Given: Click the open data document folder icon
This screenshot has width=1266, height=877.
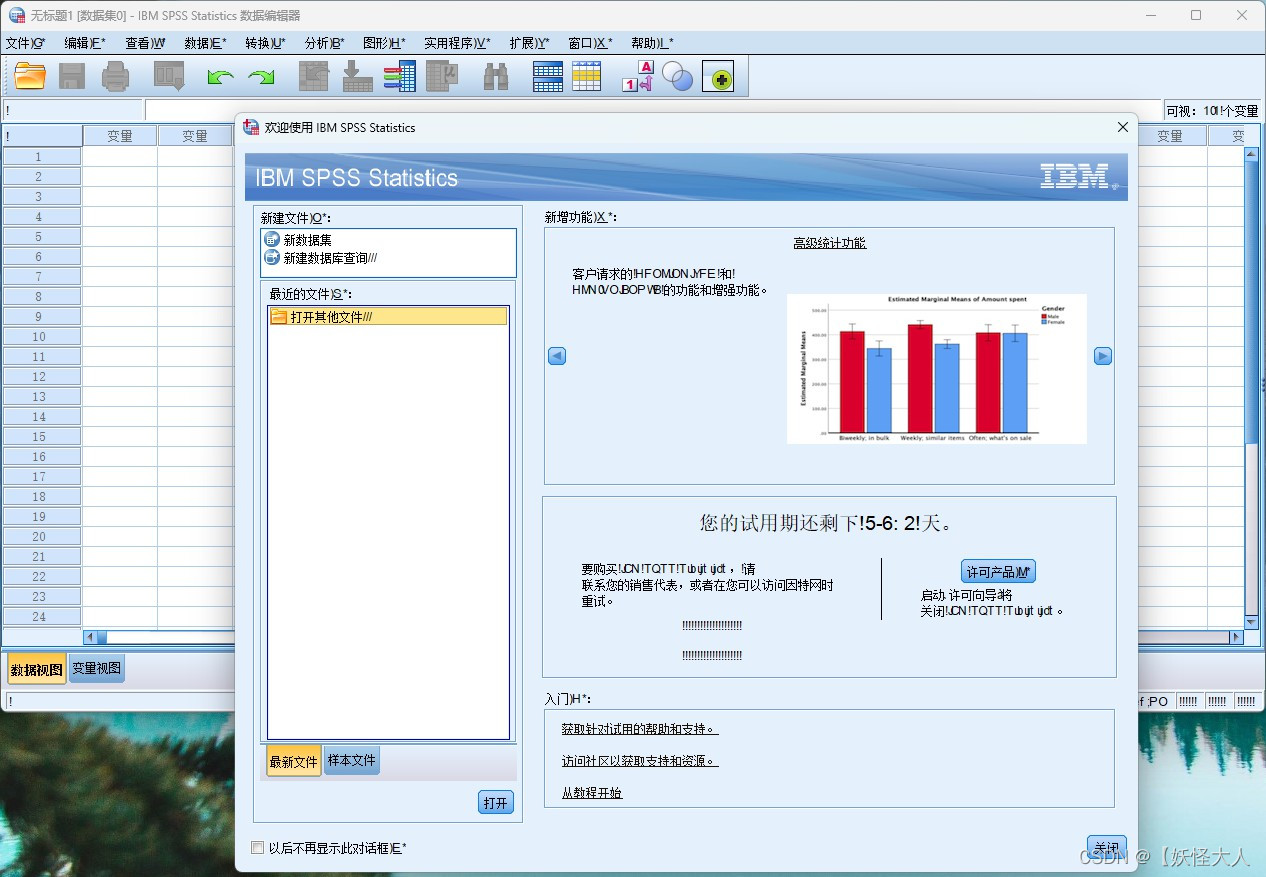Looking at the screenshot, I should (x=30, y=76).
